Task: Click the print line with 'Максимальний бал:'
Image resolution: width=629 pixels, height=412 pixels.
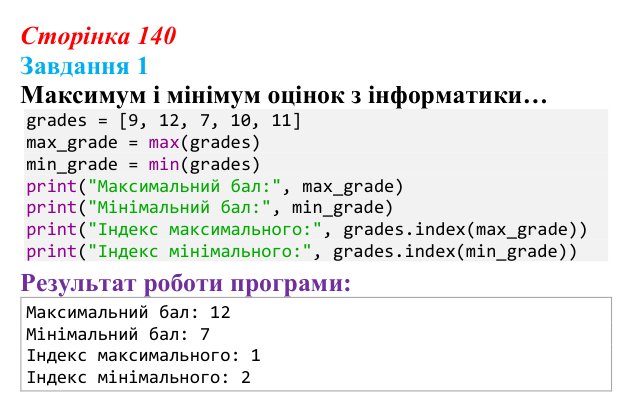Action: point(215,187)
